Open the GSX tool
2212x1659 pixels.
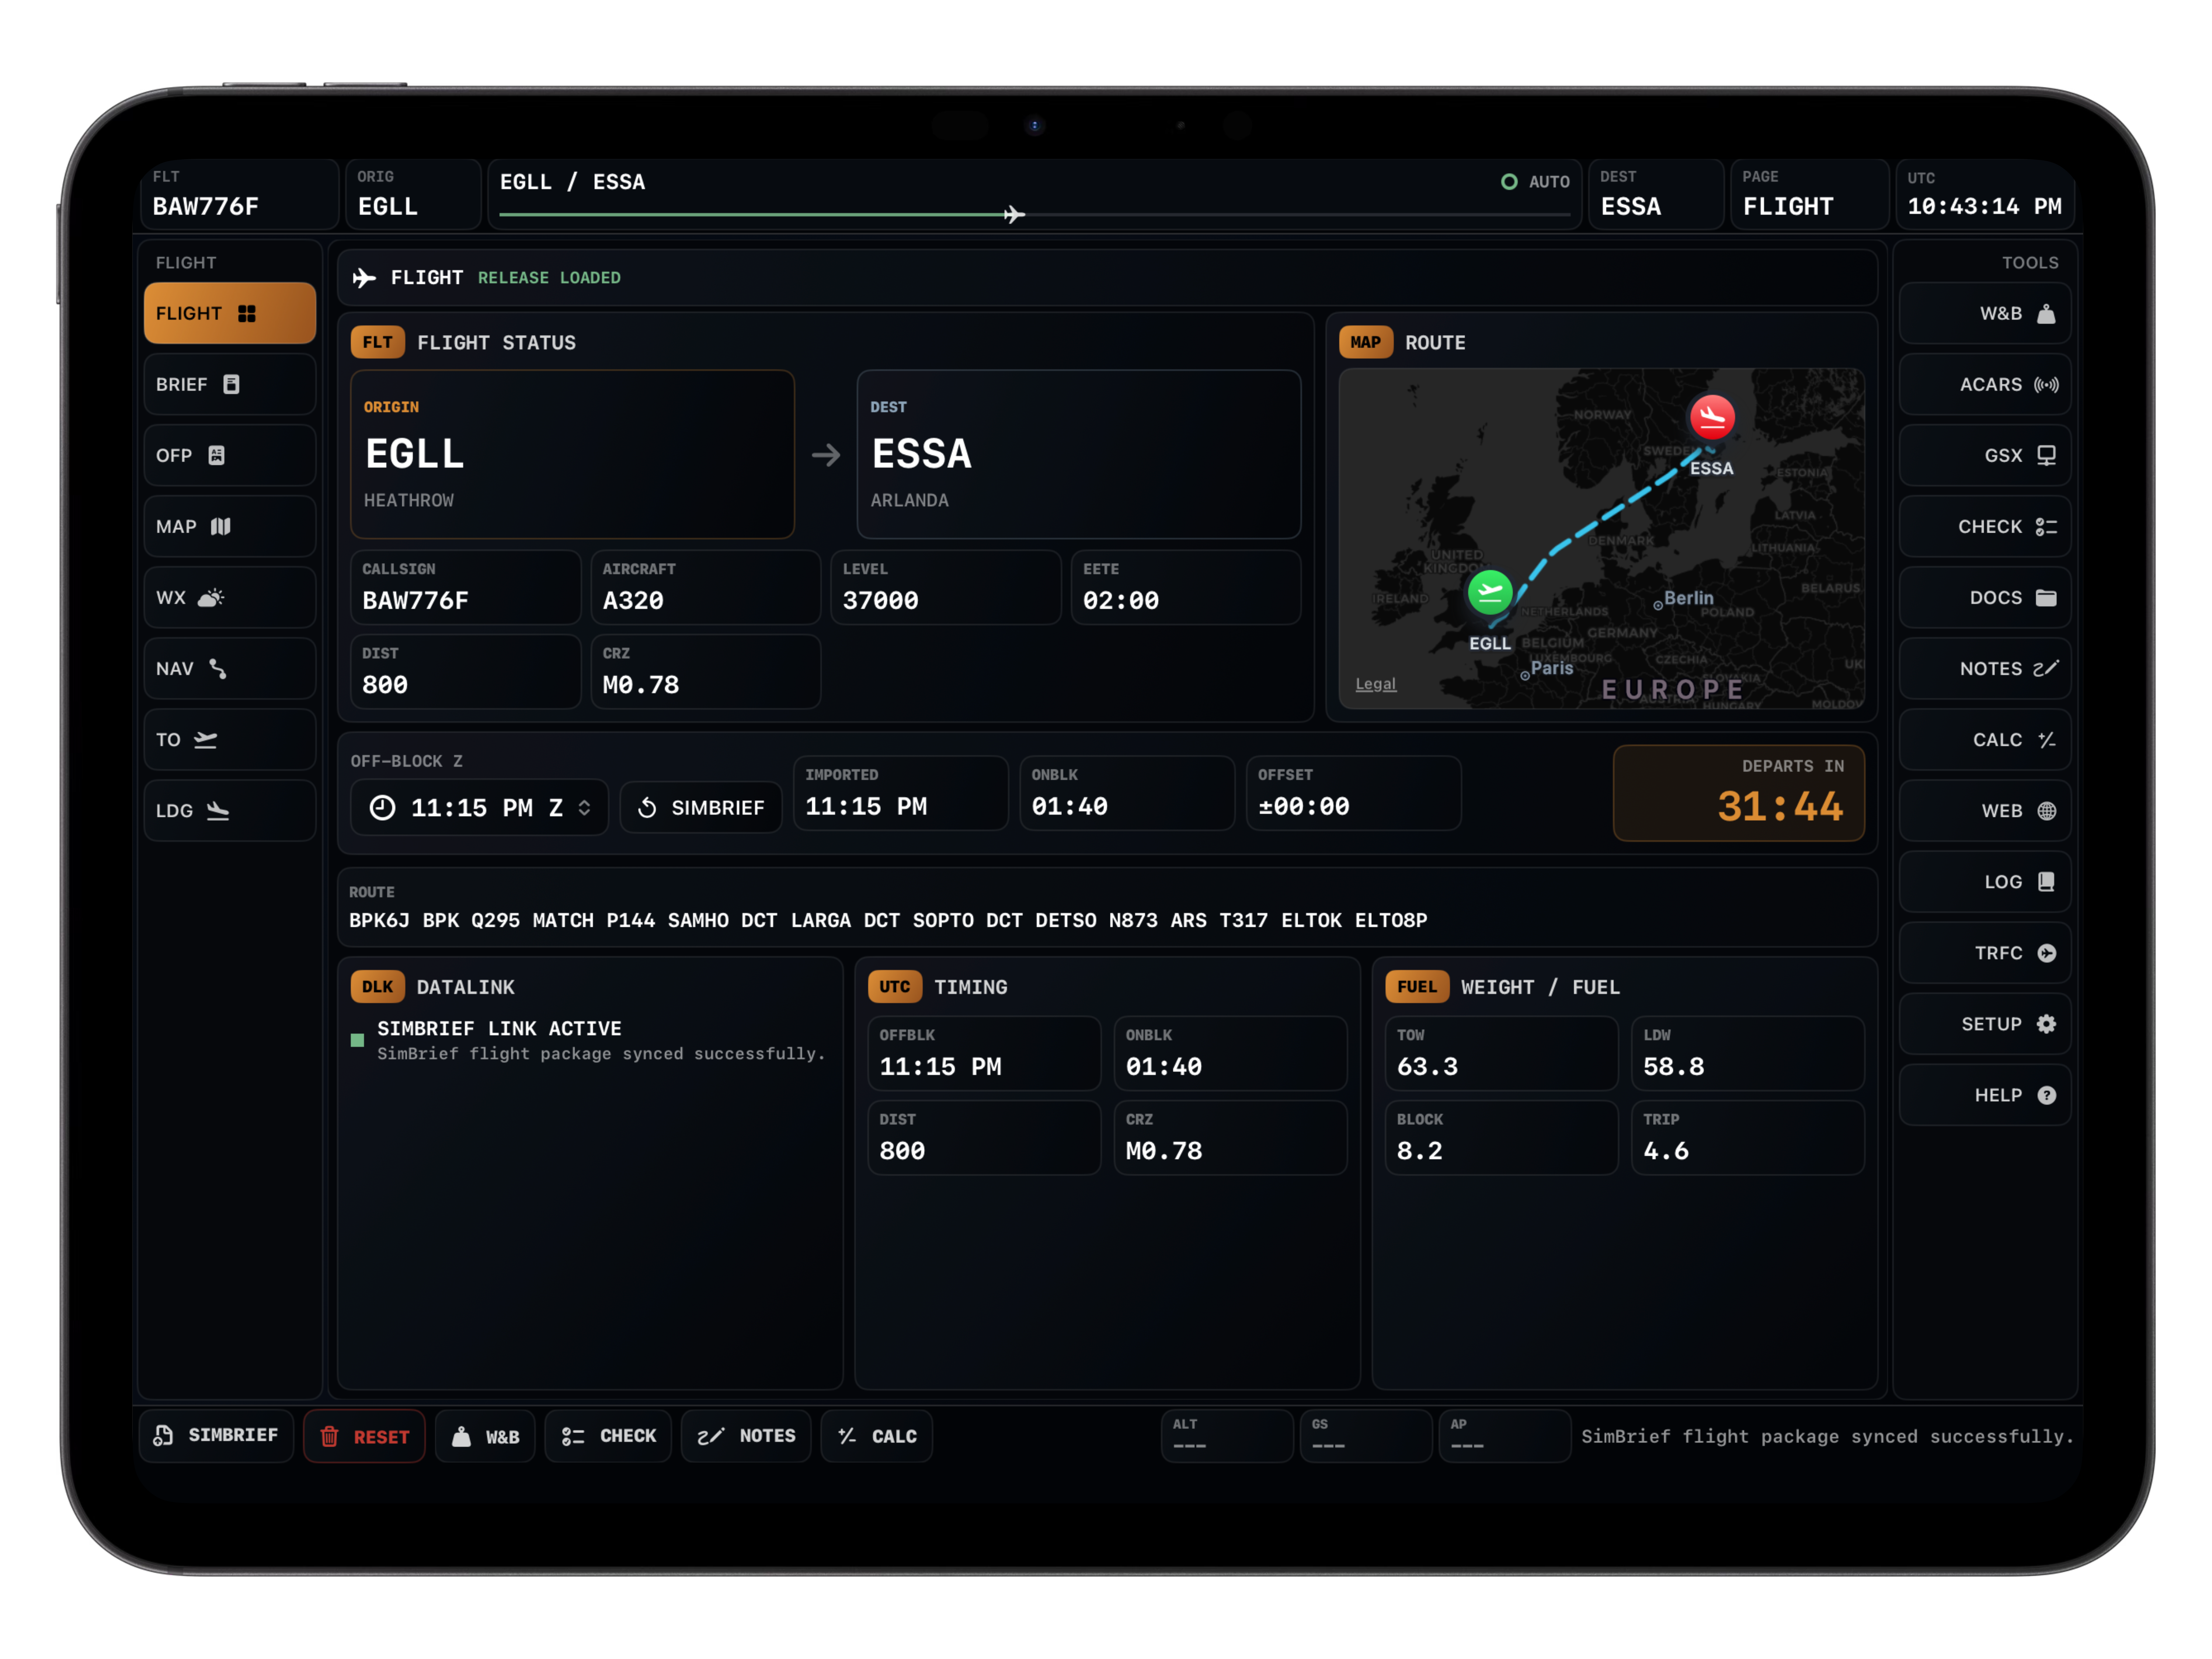click(1984, 455)
